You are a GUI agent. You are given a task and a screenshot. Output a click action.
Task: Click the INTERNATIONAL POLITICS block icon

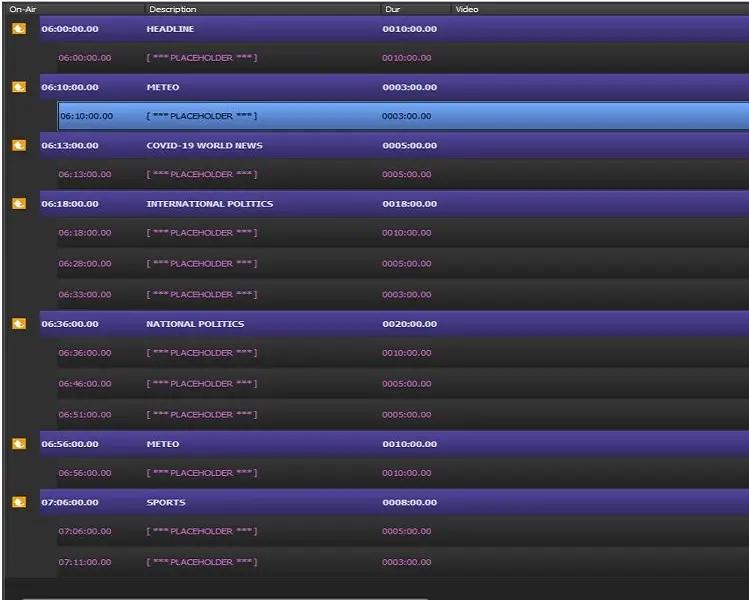click(19, 203)
